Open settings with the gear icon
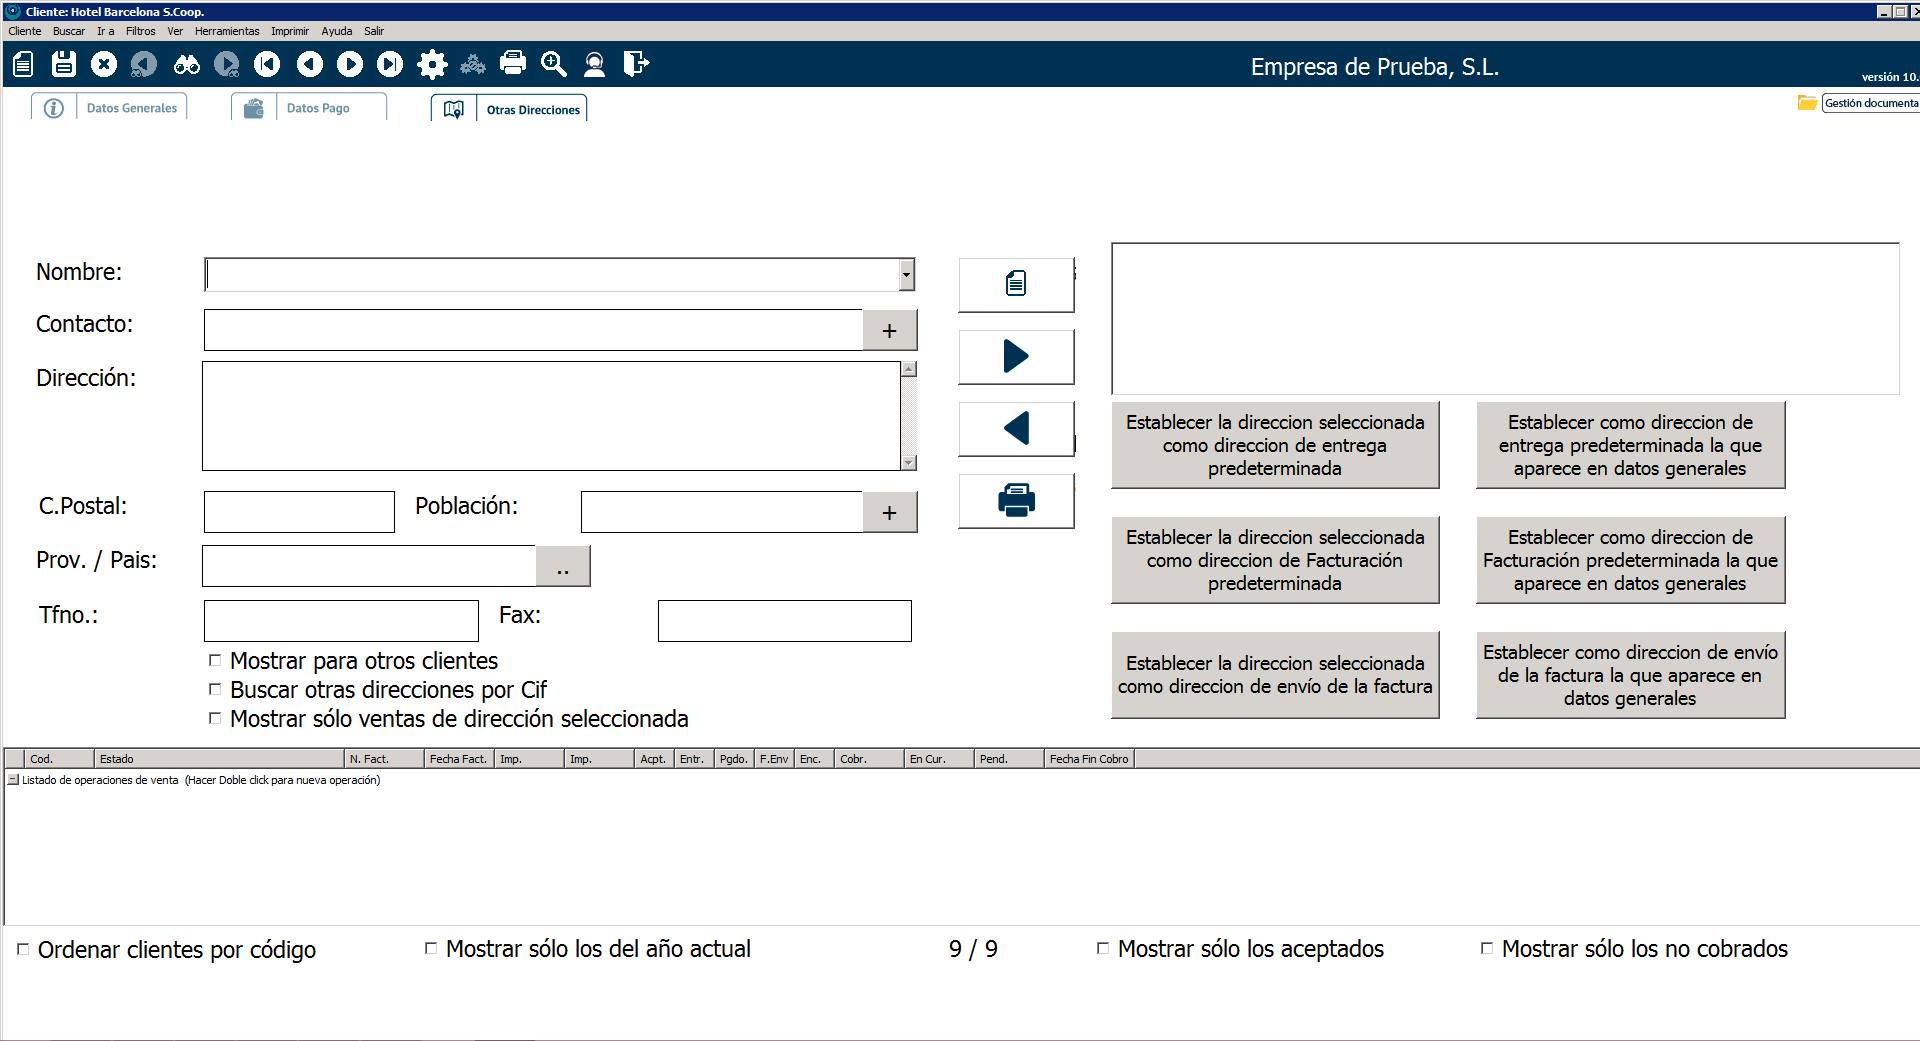The width and height of the screenshot is (1920, 1041). (x=432, y=65)
